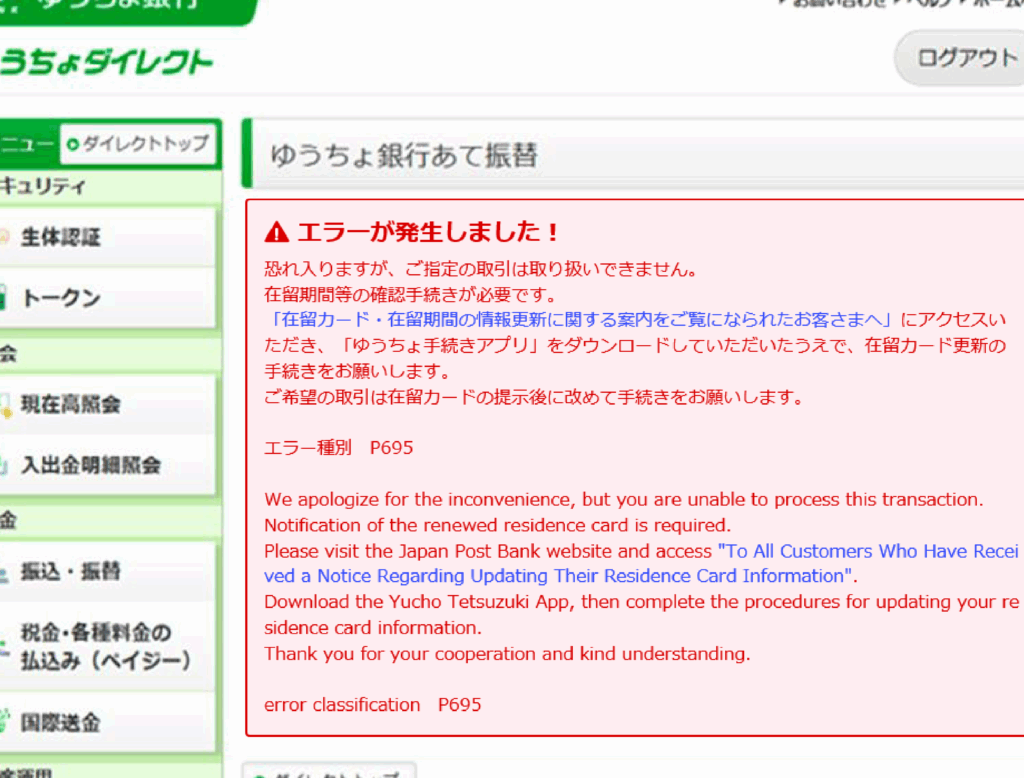Open the ダイレクトトップ tab
The image size is (1024, 778).
click(x=138, y=143)
